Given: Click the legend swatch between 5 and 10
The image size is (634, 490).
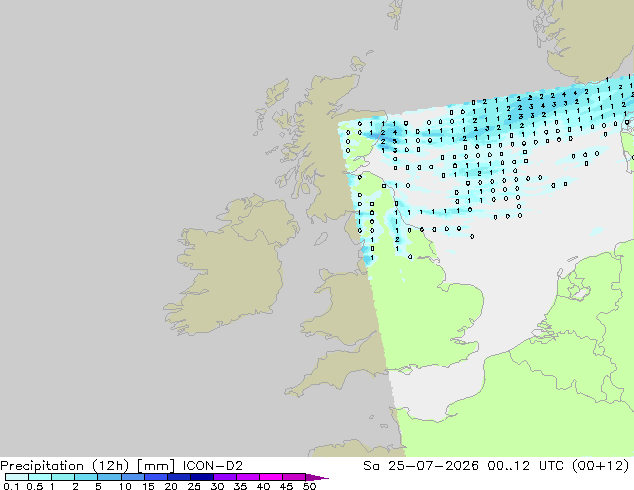Looking at the screenshot, I should [110, 477].
